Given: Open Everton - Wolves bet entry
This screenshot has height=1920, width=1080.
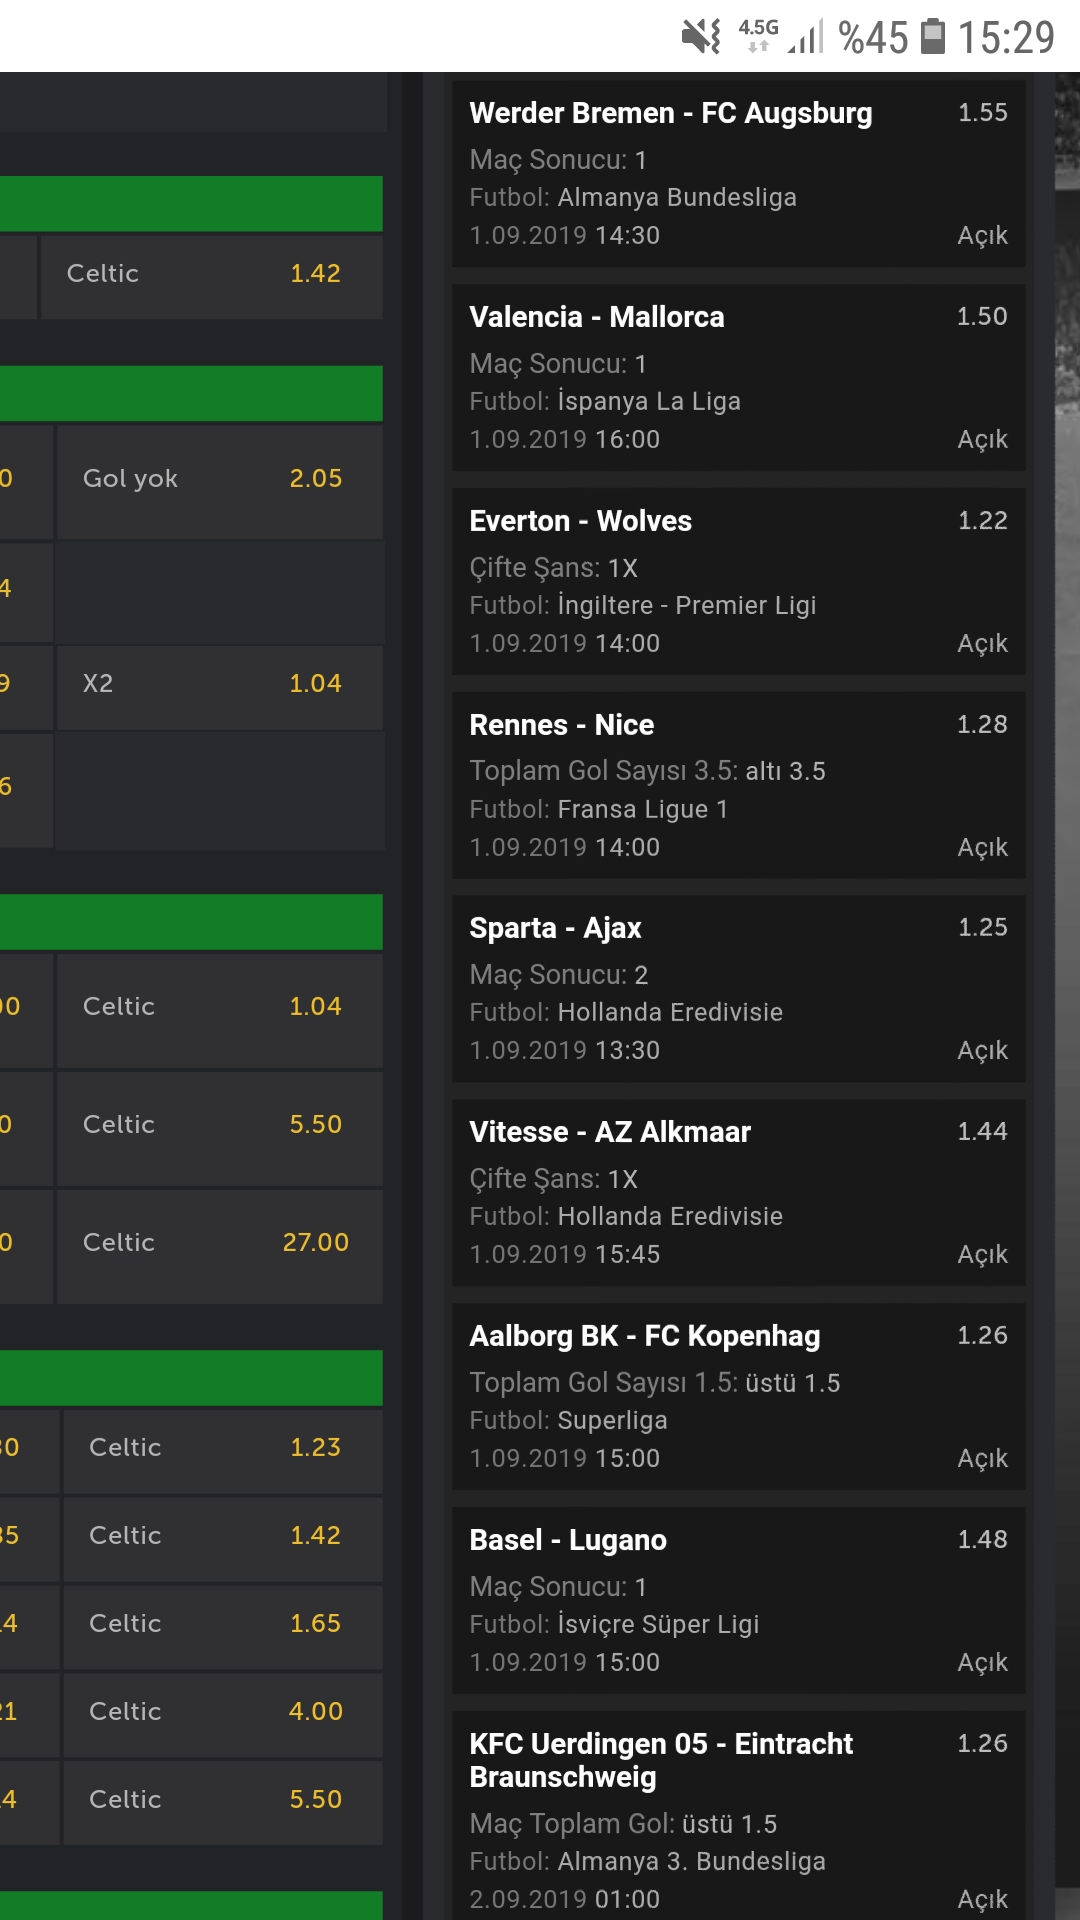Looking at the screenshot, I should (739, 581).
